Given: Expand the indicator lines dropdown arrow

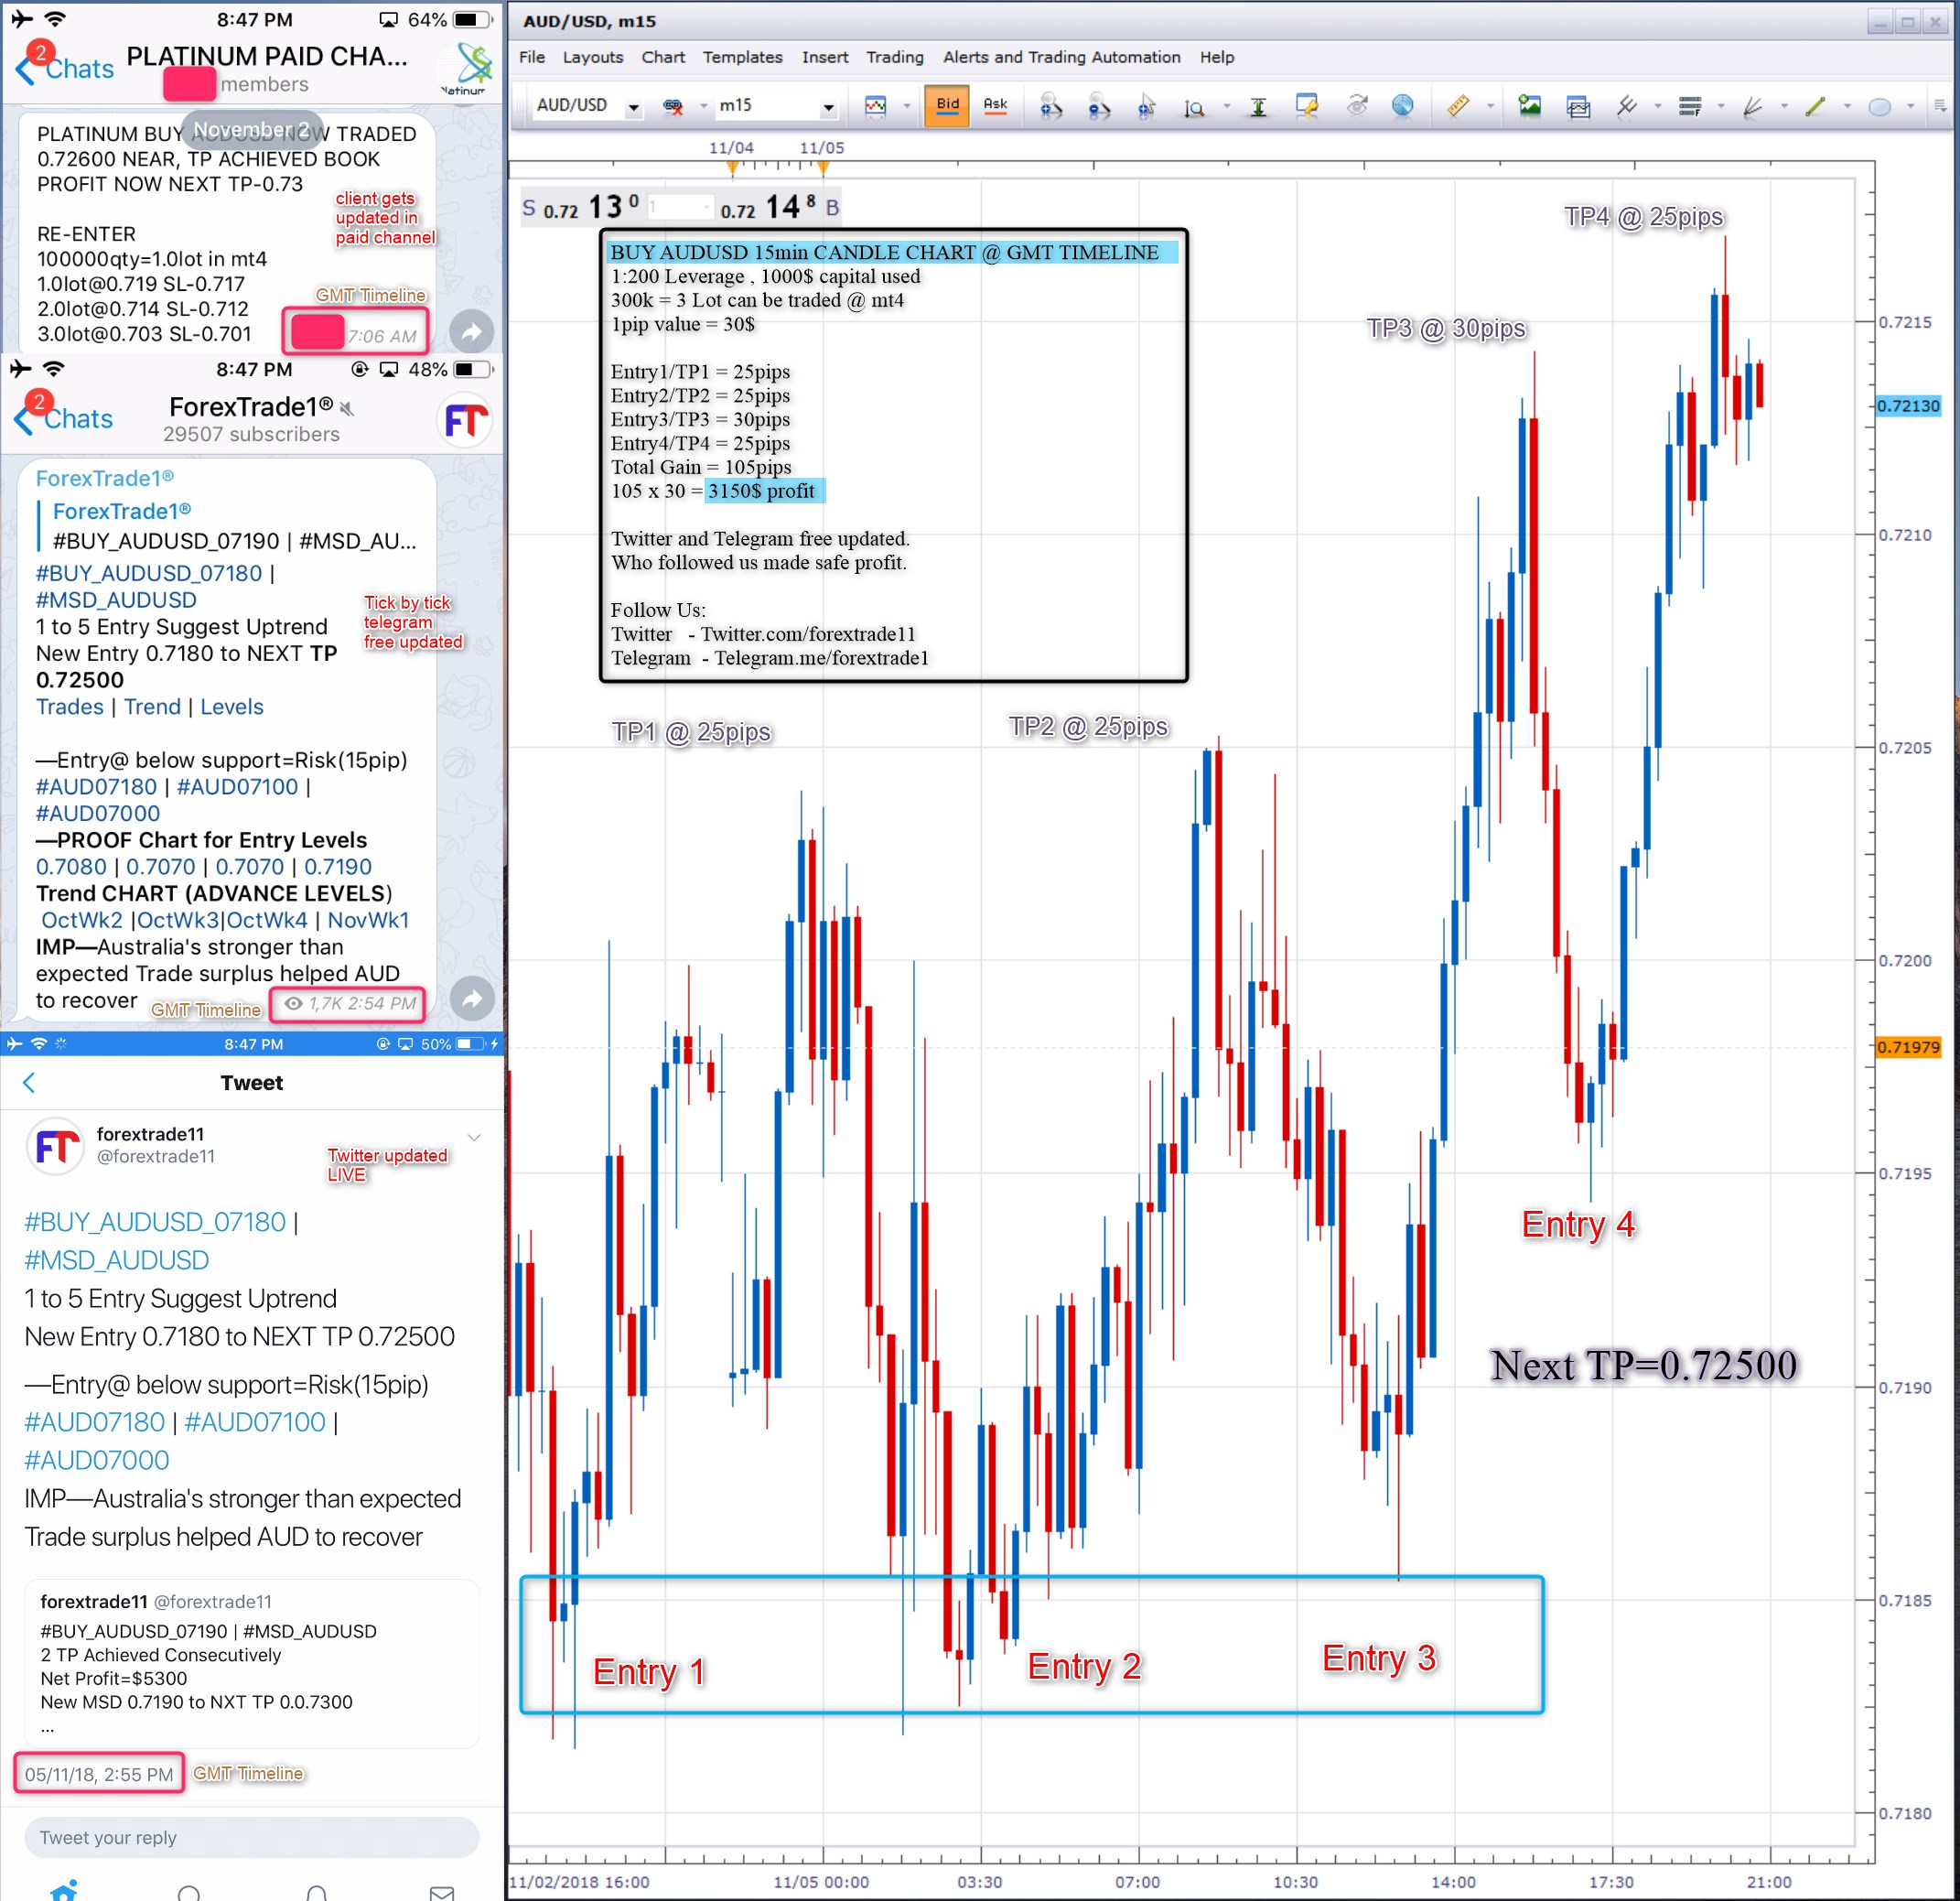Looking at the screenshot, I should (x=1657, y=106).
